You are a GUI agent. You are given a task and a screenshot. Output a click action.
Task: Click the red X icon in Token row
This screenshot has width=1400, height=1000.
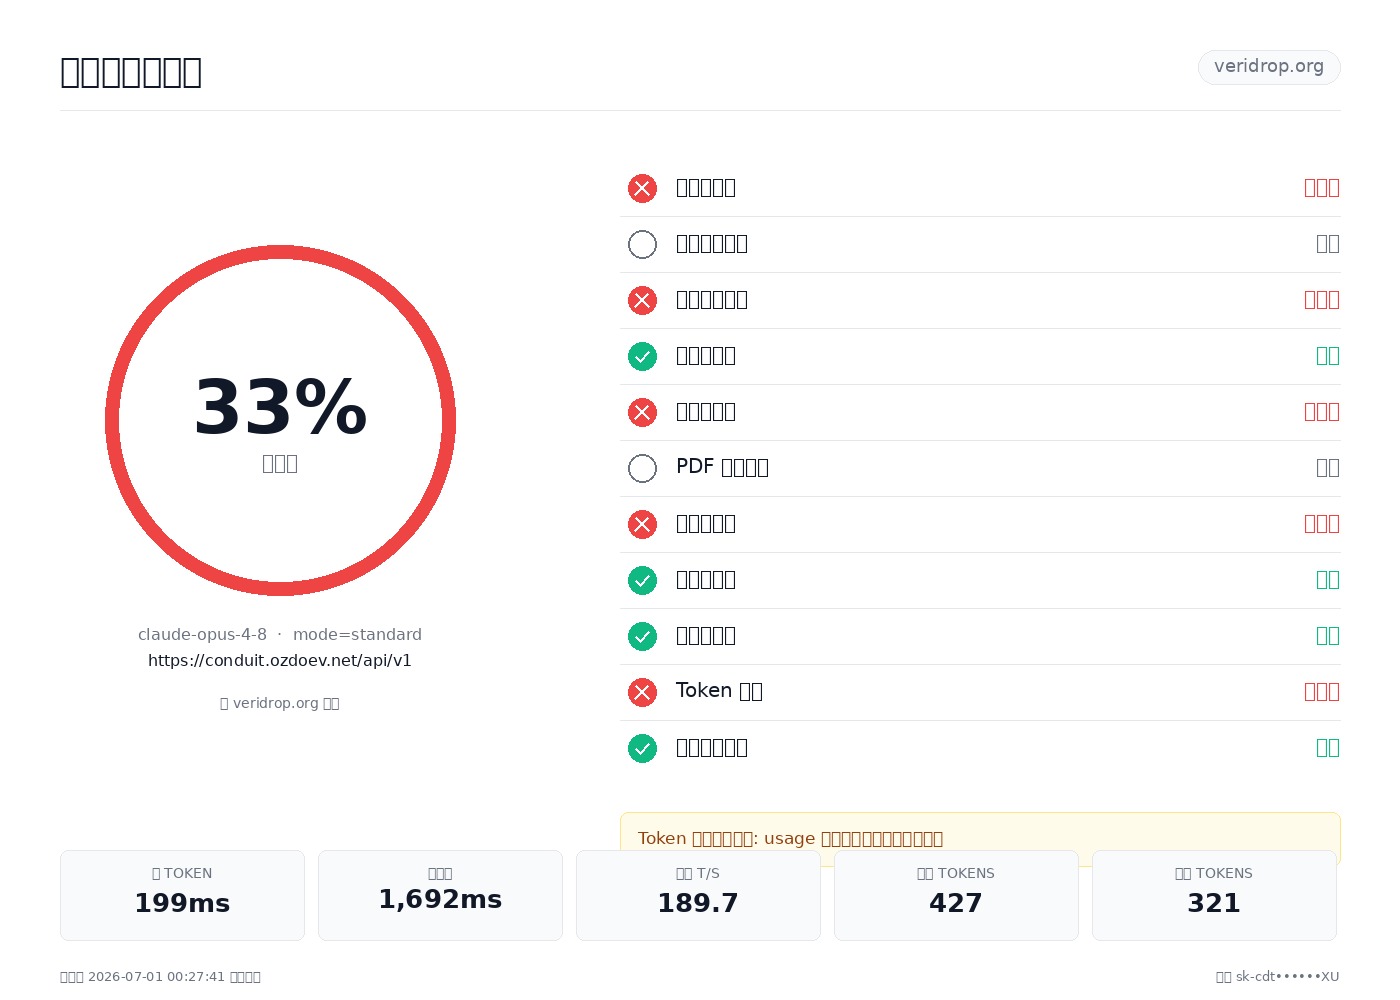click(642, 692)
